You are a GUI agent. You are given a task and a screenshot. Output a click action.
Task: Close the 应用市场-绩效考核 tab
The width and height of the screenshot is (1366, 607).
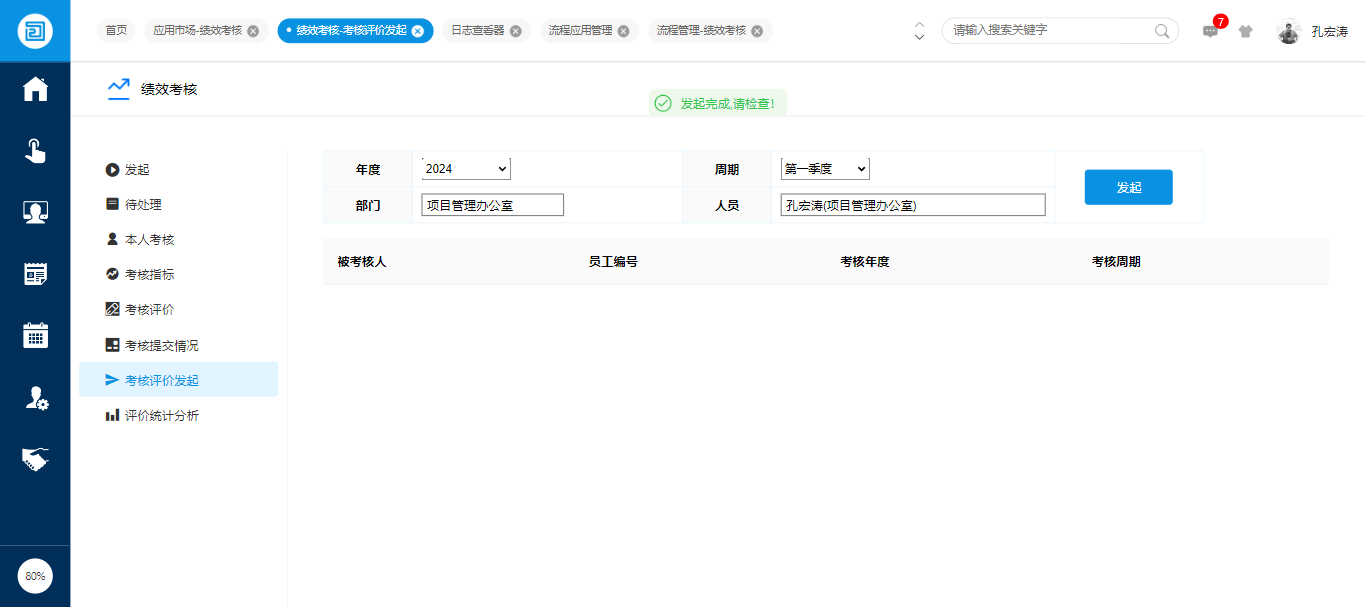(x=253, y=31)
